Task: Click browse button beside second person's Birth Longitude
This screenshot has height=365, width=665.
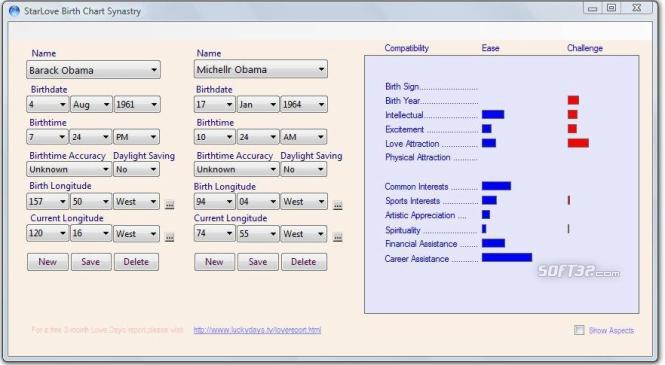Action: [x=338, y=205]
